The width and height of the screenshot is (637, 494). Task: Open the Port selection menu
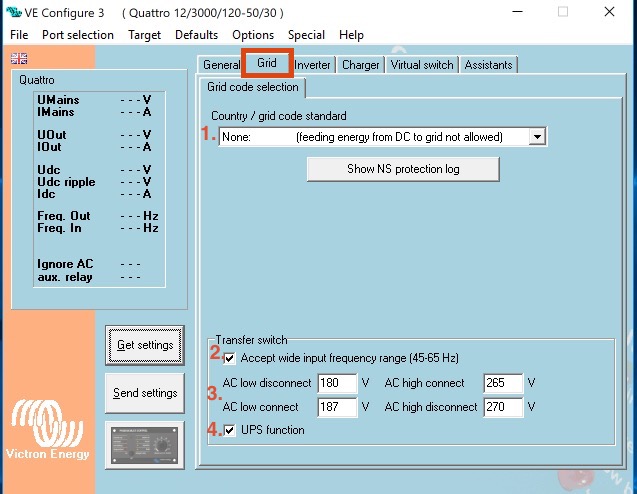point(78,35)
